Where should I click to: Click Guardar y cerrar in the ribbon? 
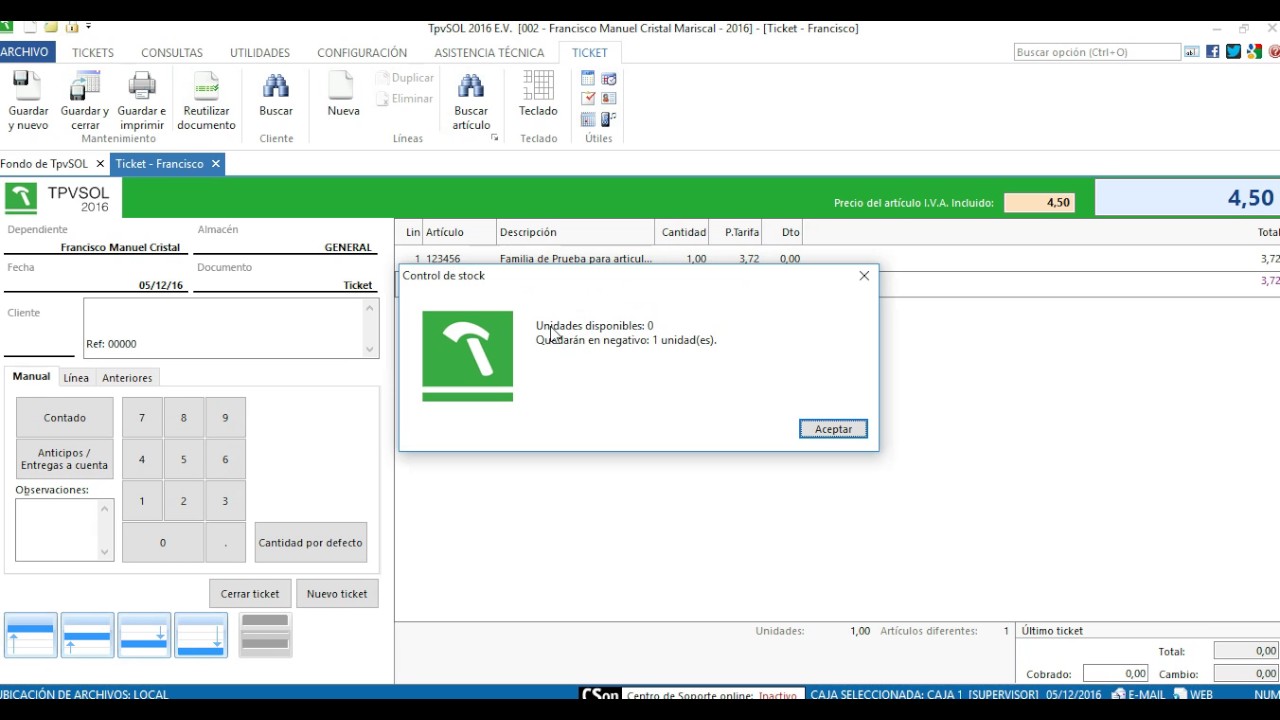coord(85,101)
